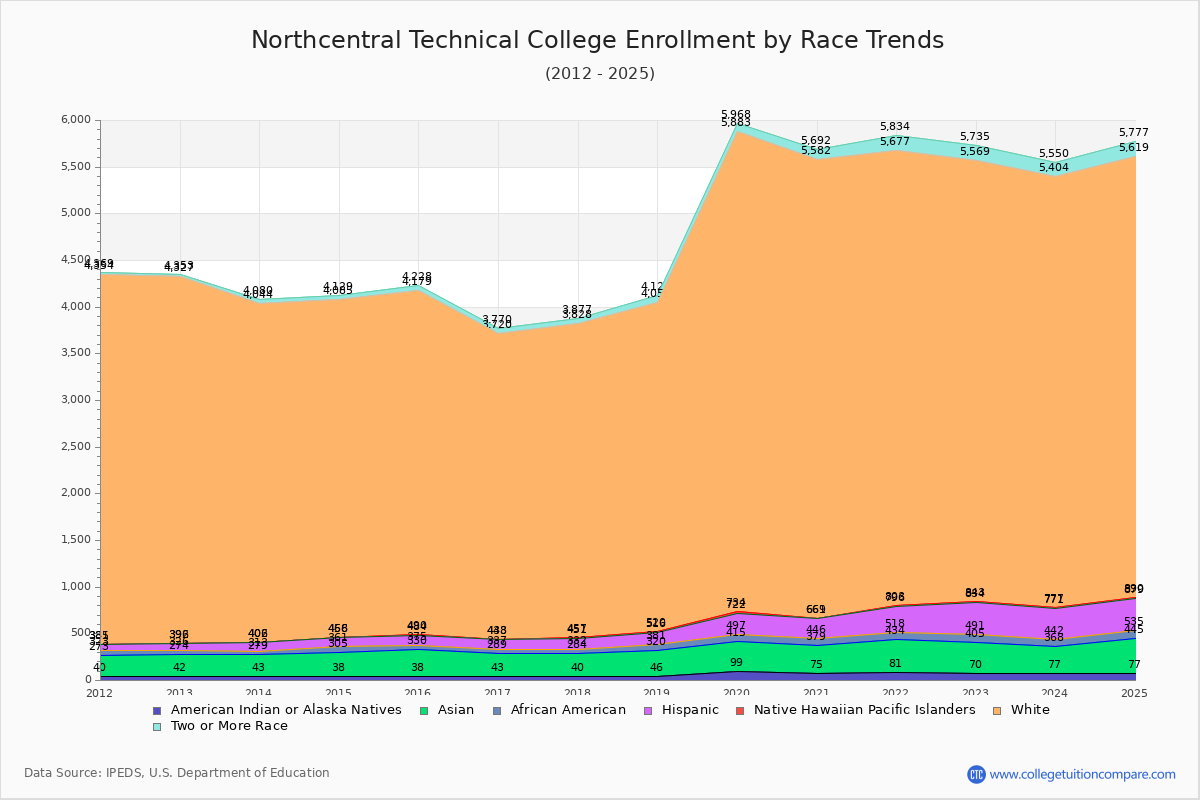1200x800 pixels.
Task: Click the 5,692 data label for 2021
Action: (x=816, y=141)
